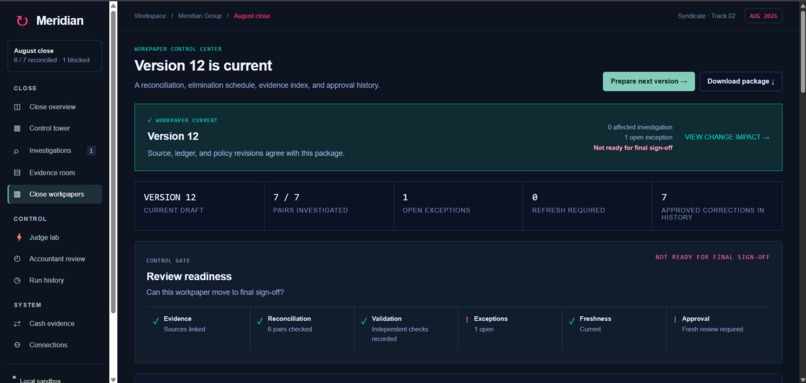Open the August close summary card
Screen dimensions: 806x383
coord(54,56)
